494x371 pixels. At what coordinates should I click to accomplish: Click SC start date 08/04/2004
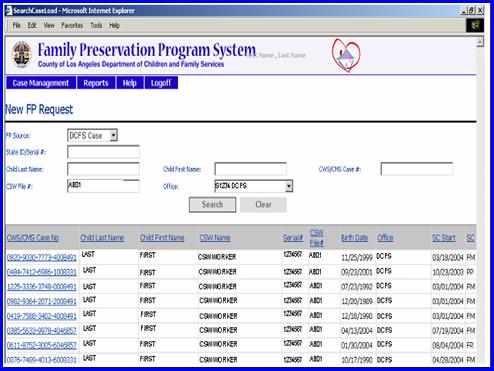pos(448,345)
